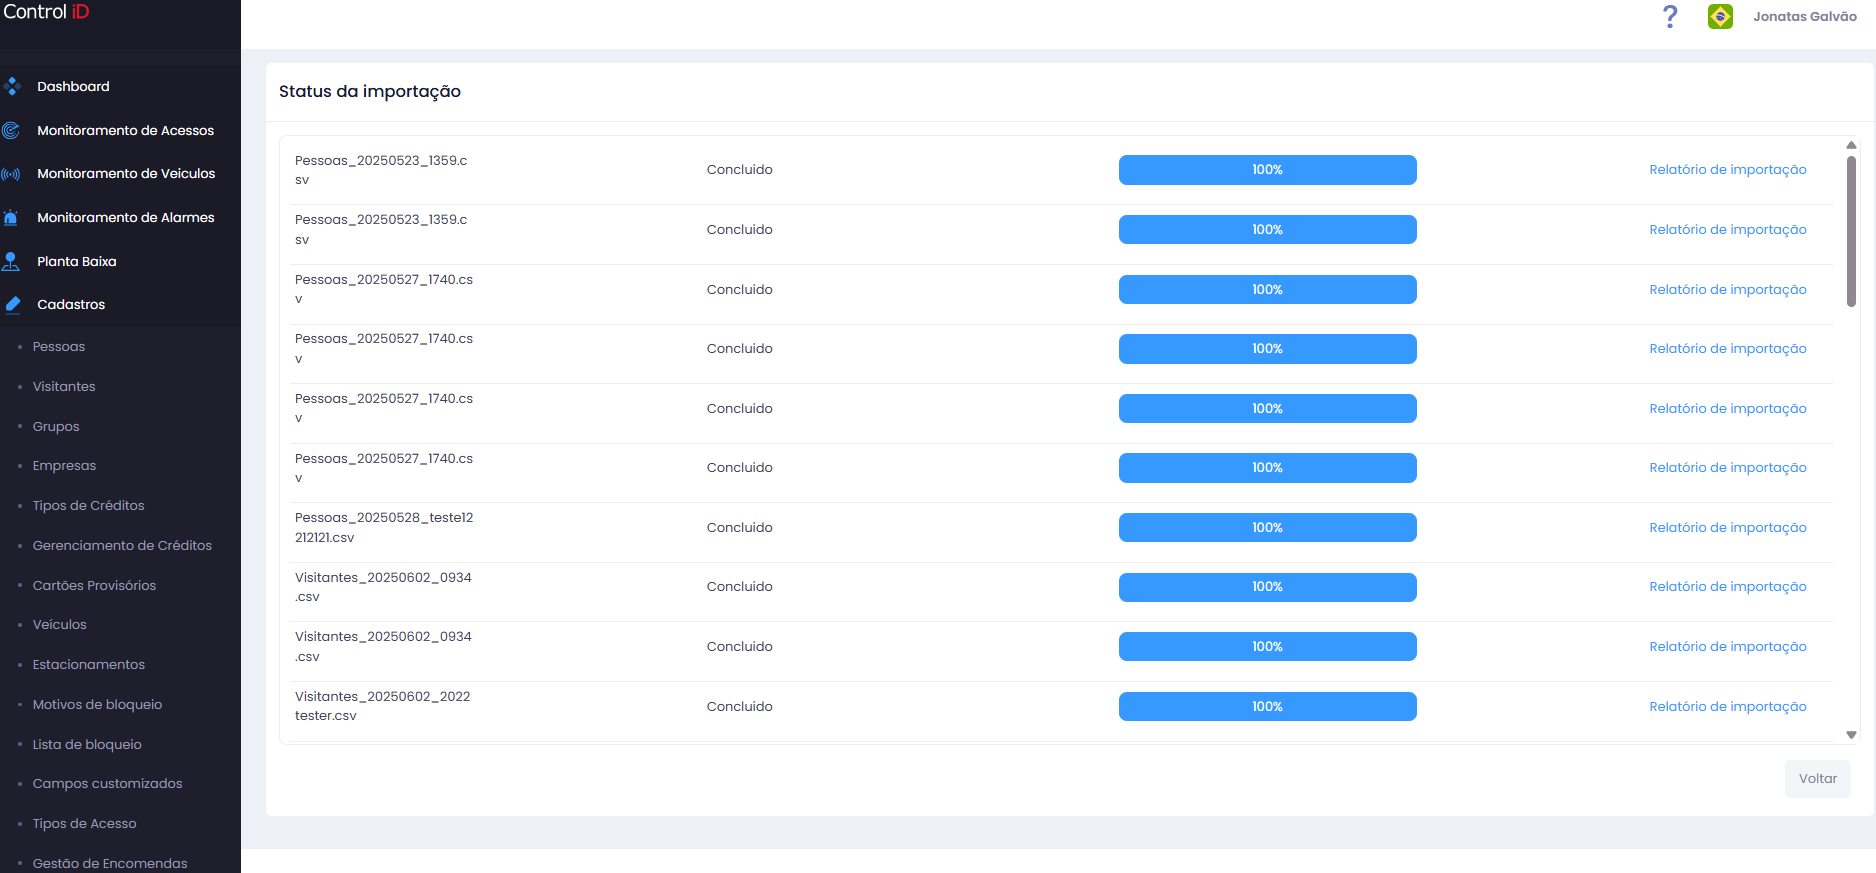Viewport: 1876px width, 873px height.
Task: Open Motivos de bloqueio submenu
Action: click(97, 705)
